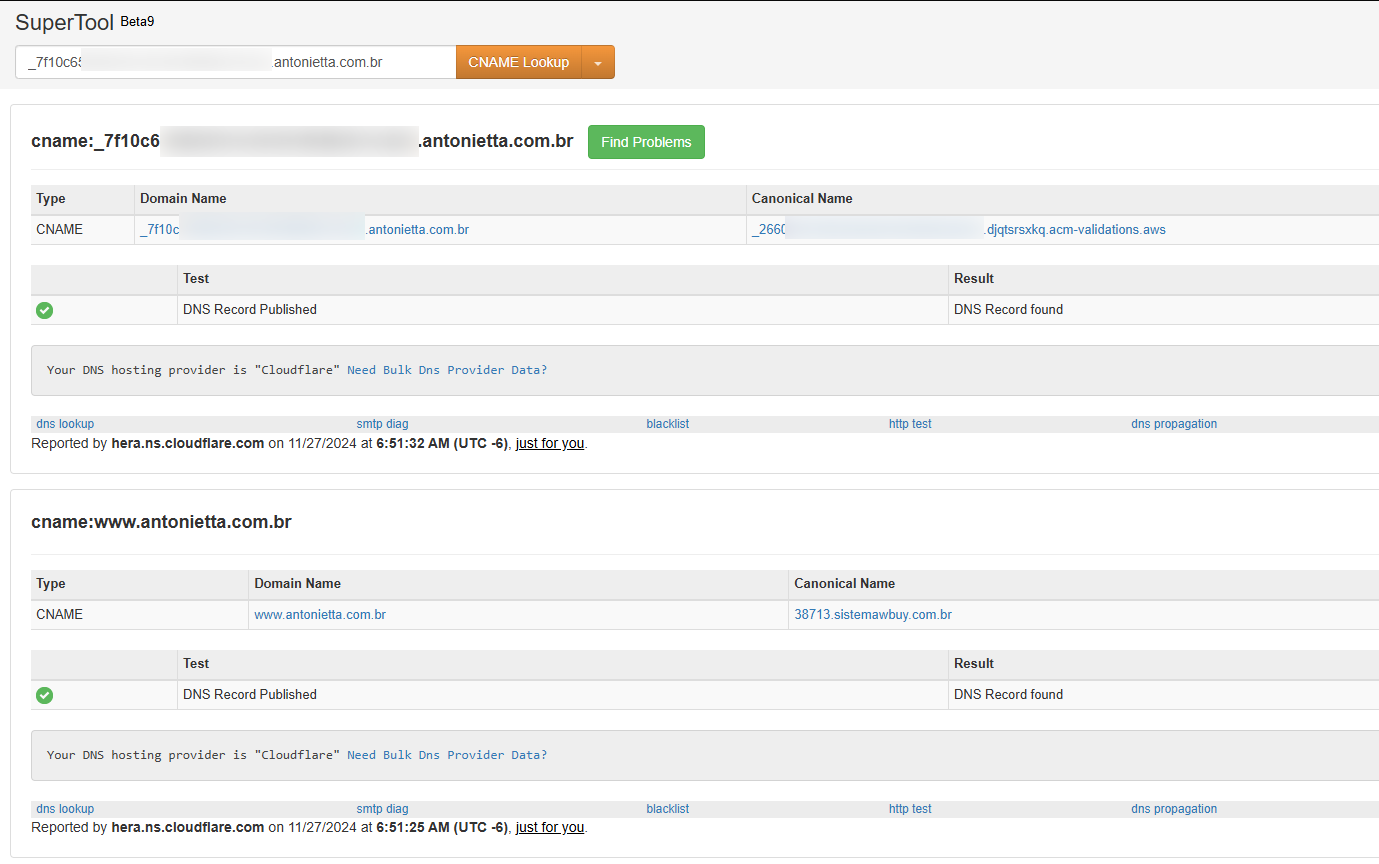Click the CNAME Lookup button
1379x864 pixels.
coord(518,62)
